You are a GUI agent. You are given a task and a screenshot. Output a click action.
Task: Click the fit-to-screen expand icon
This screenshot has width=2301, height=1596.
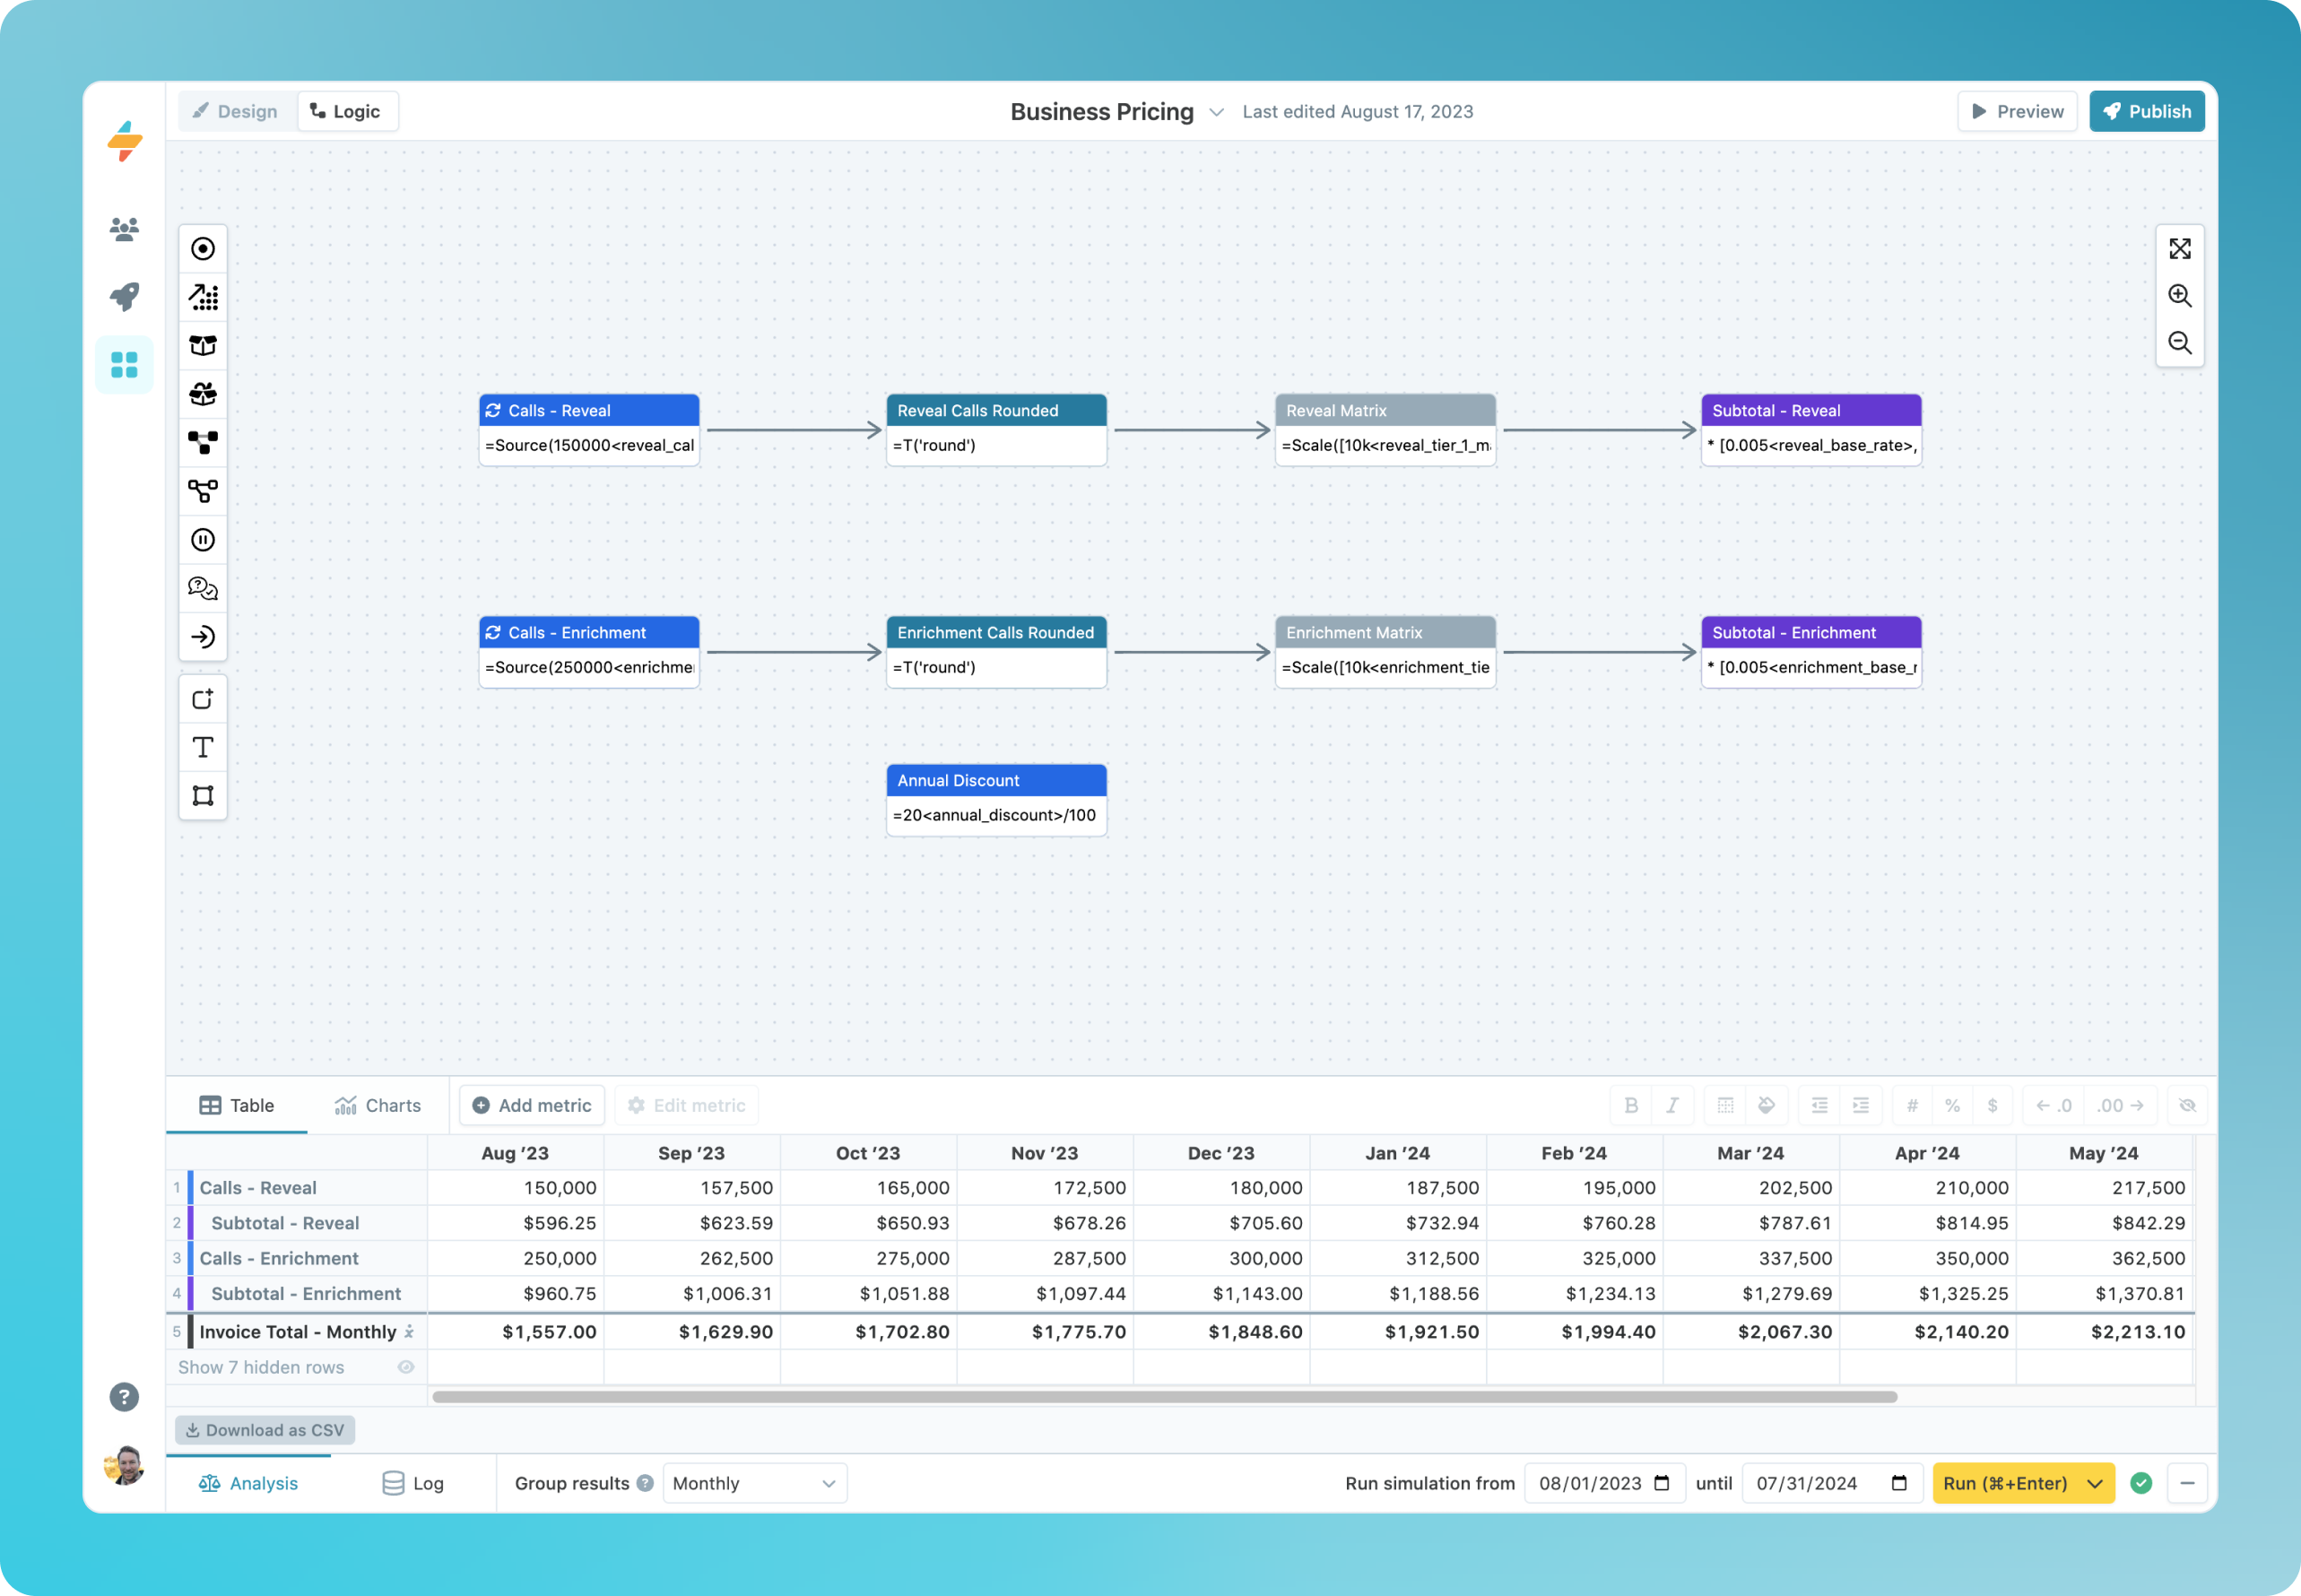tap(2179, 249)
